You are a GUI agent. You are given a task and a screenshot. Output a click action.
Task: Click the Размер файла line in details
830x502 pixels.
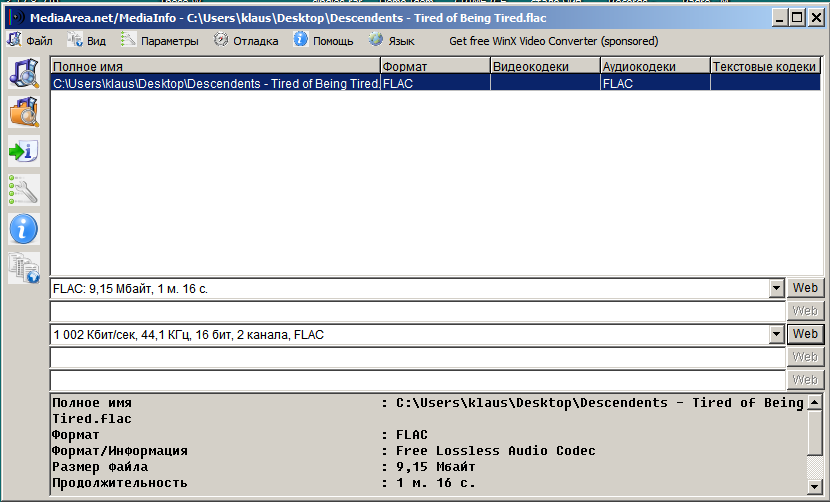coord(264,467)
